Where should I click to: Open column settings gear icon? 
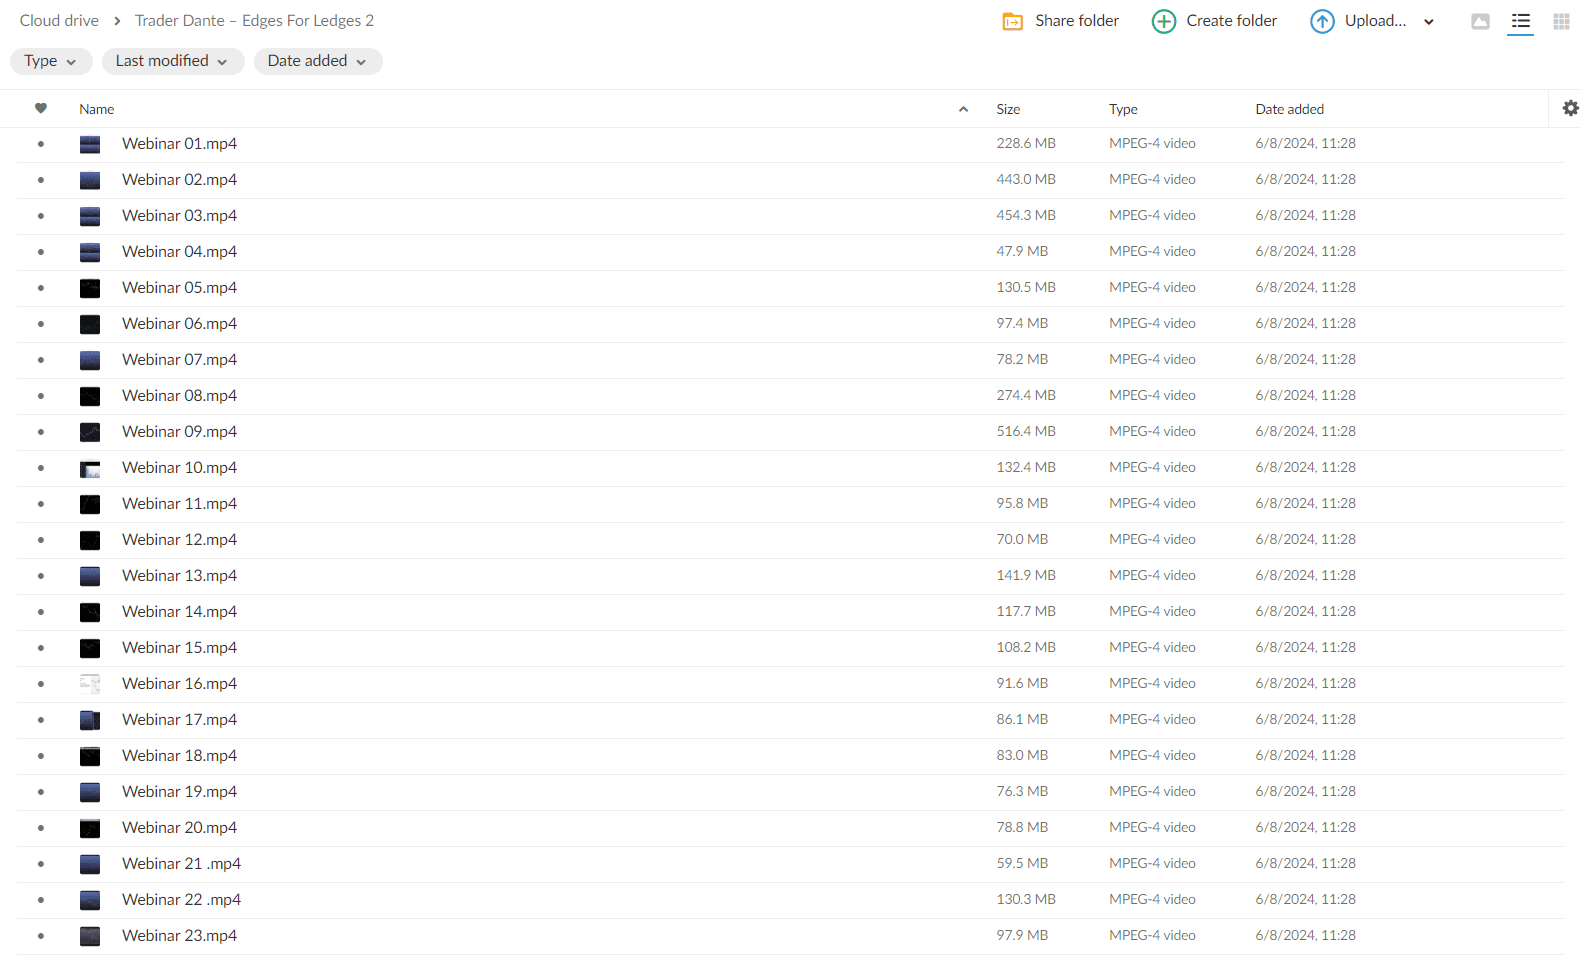coord(1570,108)
